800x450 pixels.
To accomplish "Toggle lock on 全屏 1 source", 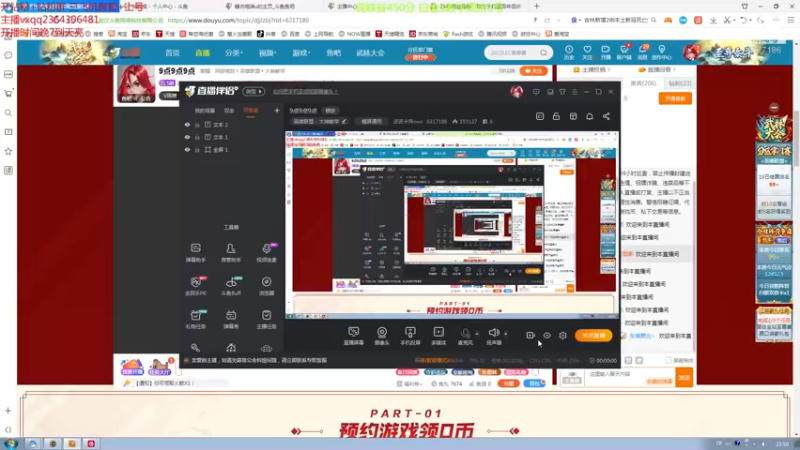I will pos(197,149).
